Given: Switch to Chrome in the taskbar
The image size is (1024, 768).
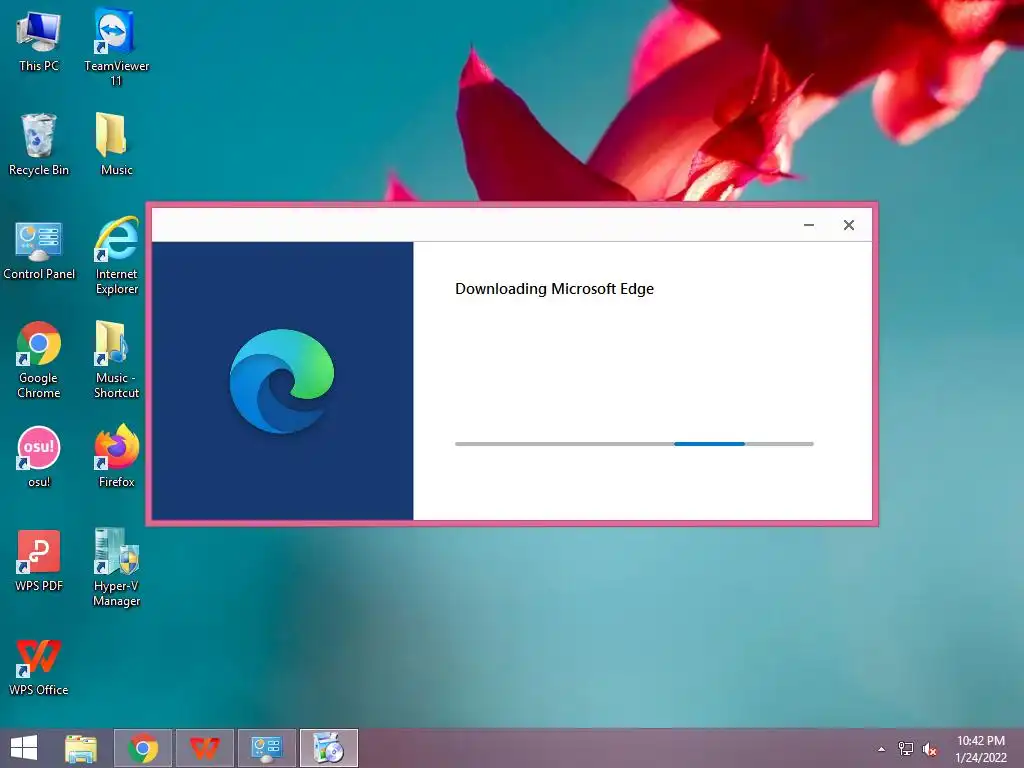Looking at the screenshot, I should coord(143,748).
